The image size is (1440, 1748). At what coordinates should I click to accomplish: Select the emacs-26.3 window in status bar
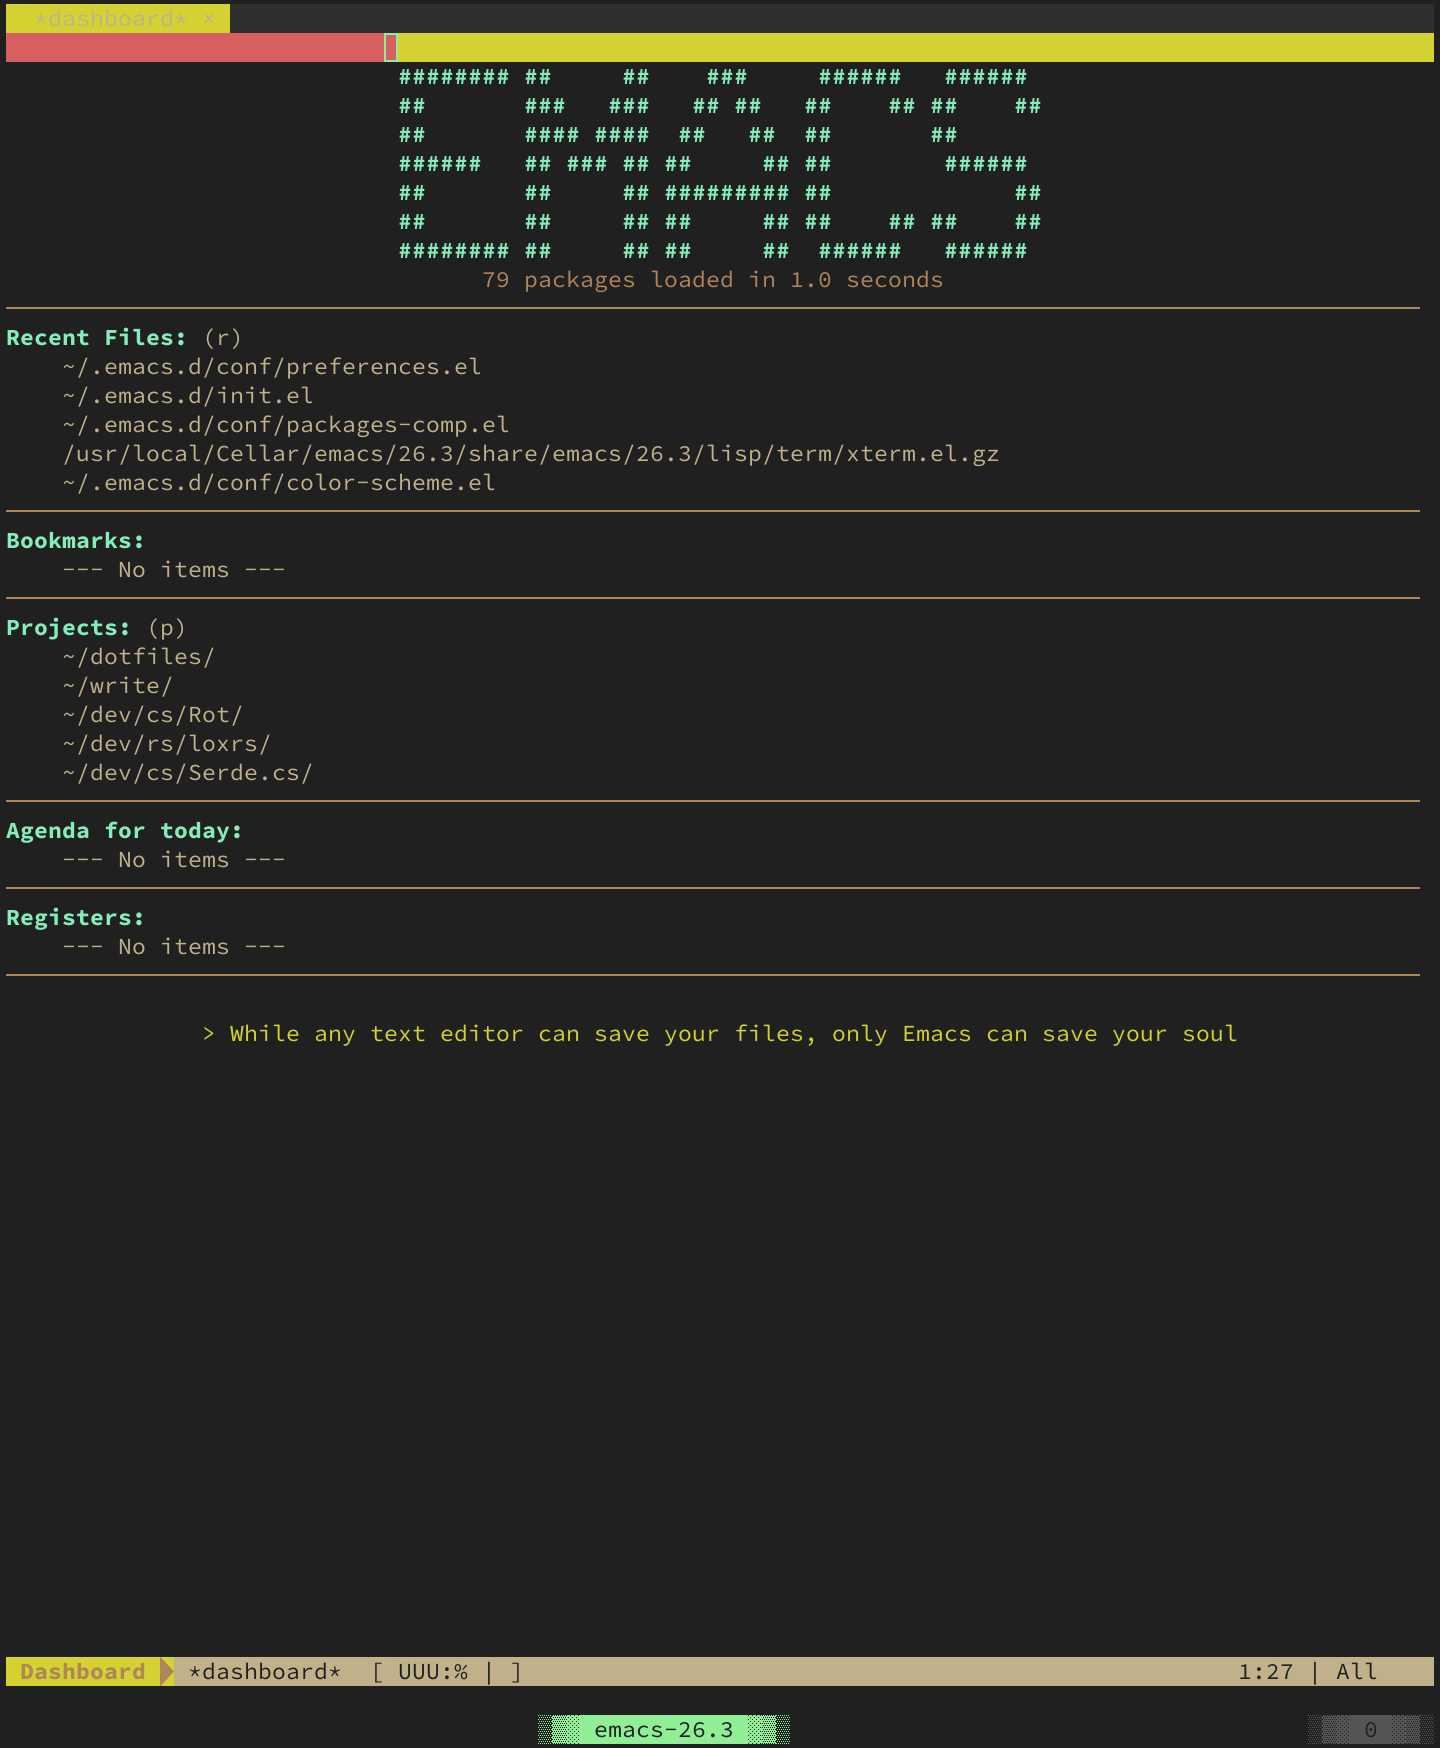pyautogui.click(x=664, y=1730)
